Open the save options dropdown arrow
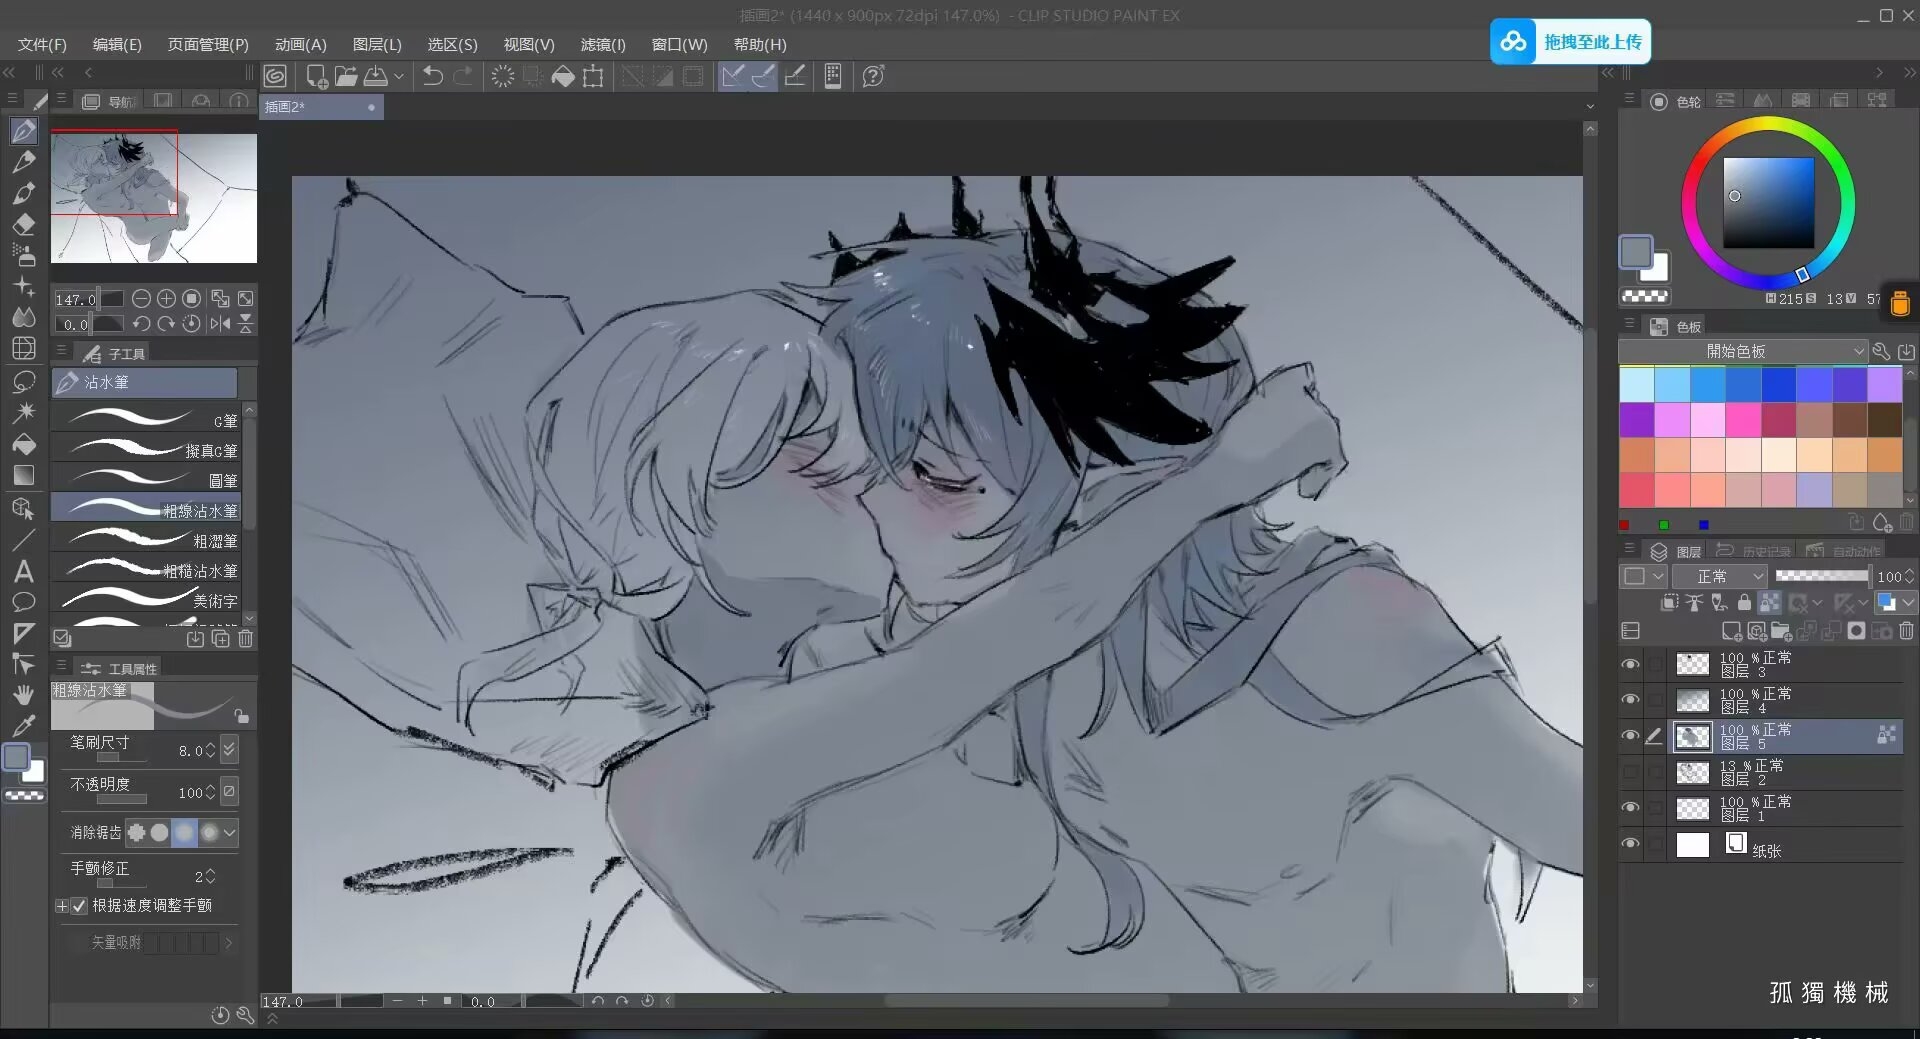The image size is (1920, 1039). point(399,76)
